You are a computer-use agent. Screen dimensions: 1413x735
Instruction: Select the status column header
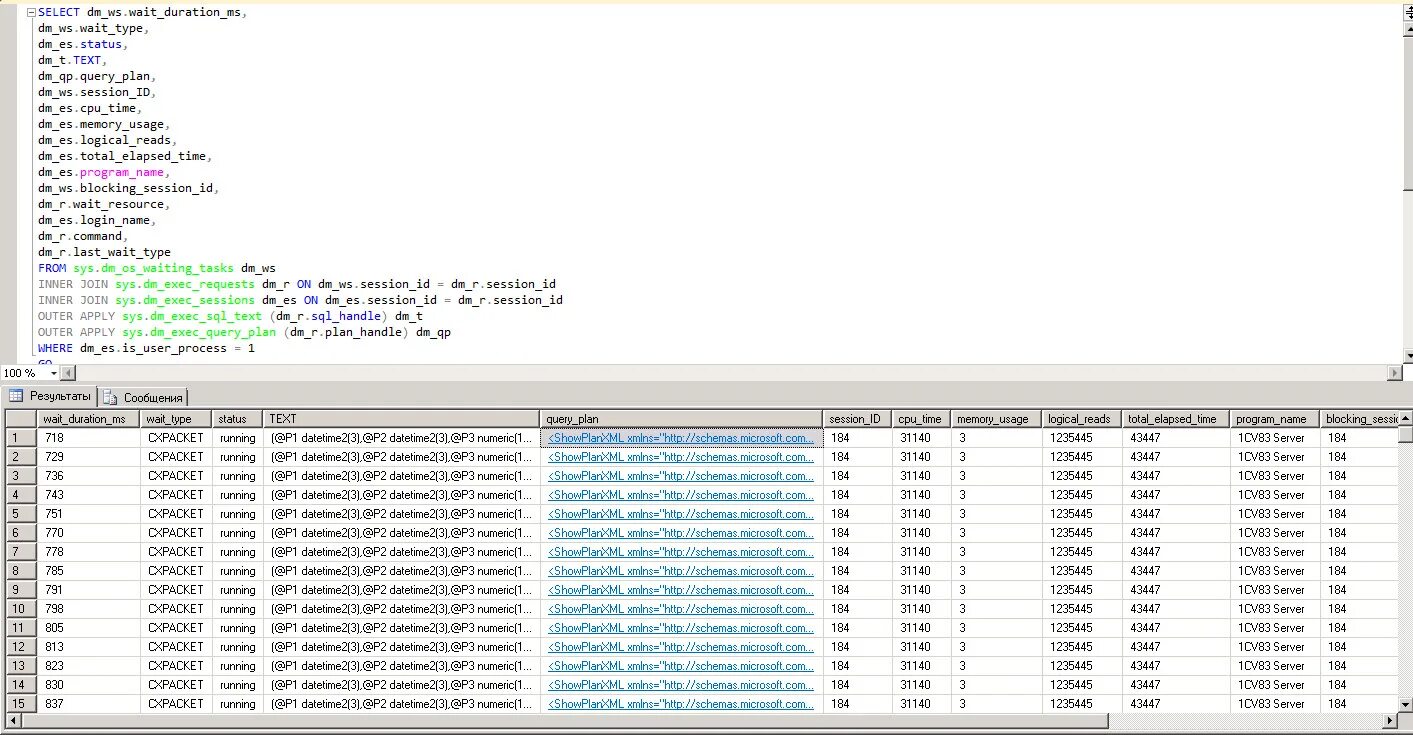pyautogui.click(x=238, y=419)
